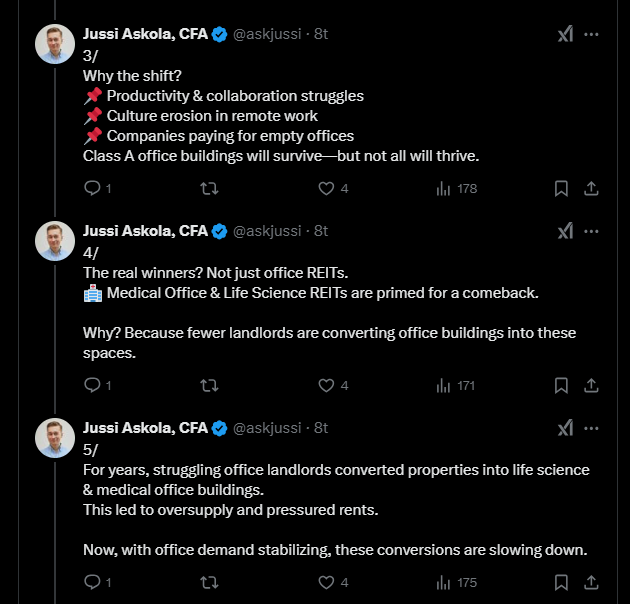
Task: Open Grok icon on the 3/ tweet
Action: (x=565, y=34)
